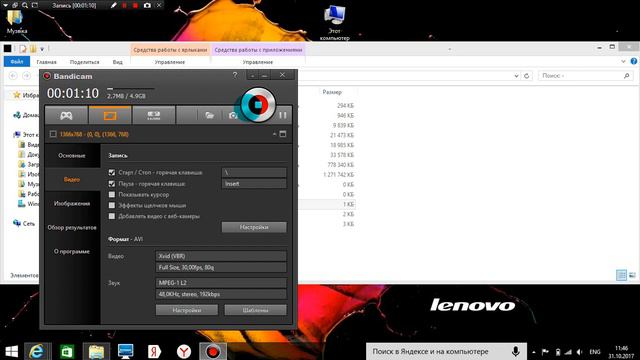The height and width of the screenshot is (360, 640).
Task: Open Музыка desktop folder icon
Action: [16, 21]
